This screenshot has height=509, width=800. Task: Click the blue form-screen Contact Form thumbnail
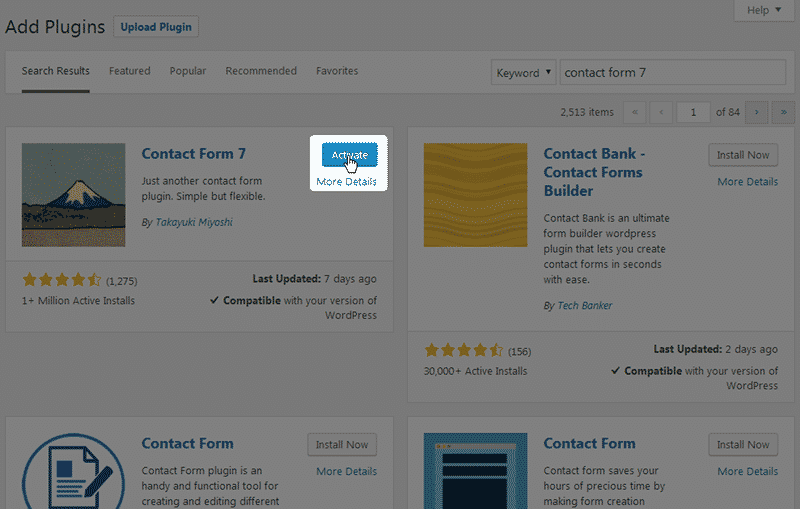[x=476, y=471]
